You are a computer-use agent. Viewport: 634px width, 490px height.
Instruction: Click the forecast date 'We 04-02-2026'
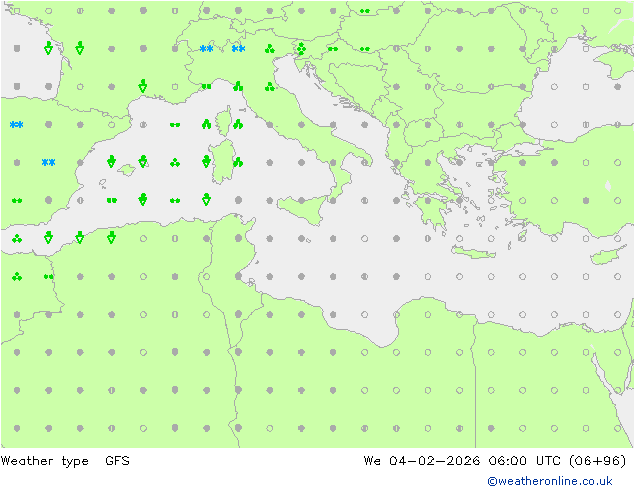422,460
